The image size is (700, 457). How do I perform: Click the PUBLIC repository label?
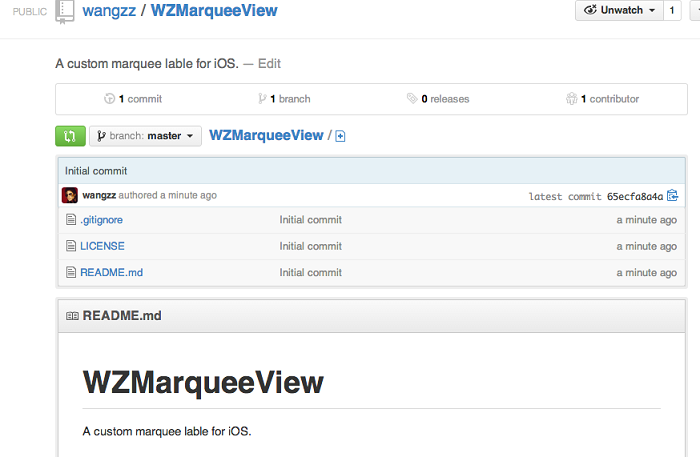coord(29,12)
